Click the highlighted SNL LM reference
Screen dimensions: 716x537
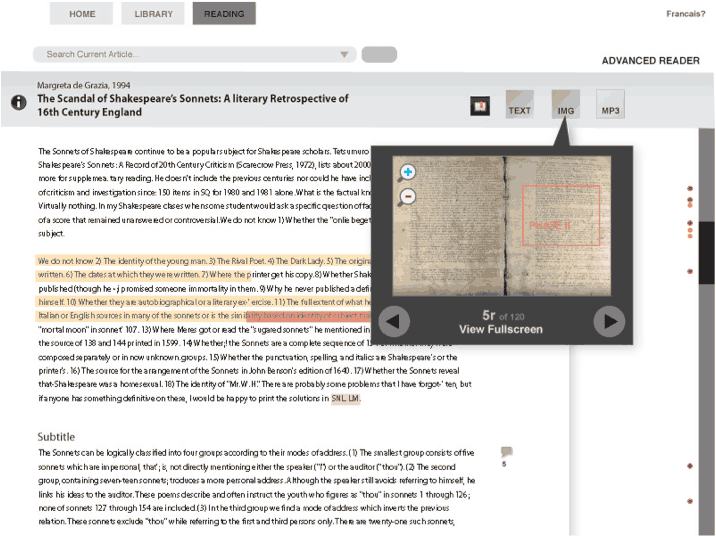pyautogui.click(x=346, y=399)
